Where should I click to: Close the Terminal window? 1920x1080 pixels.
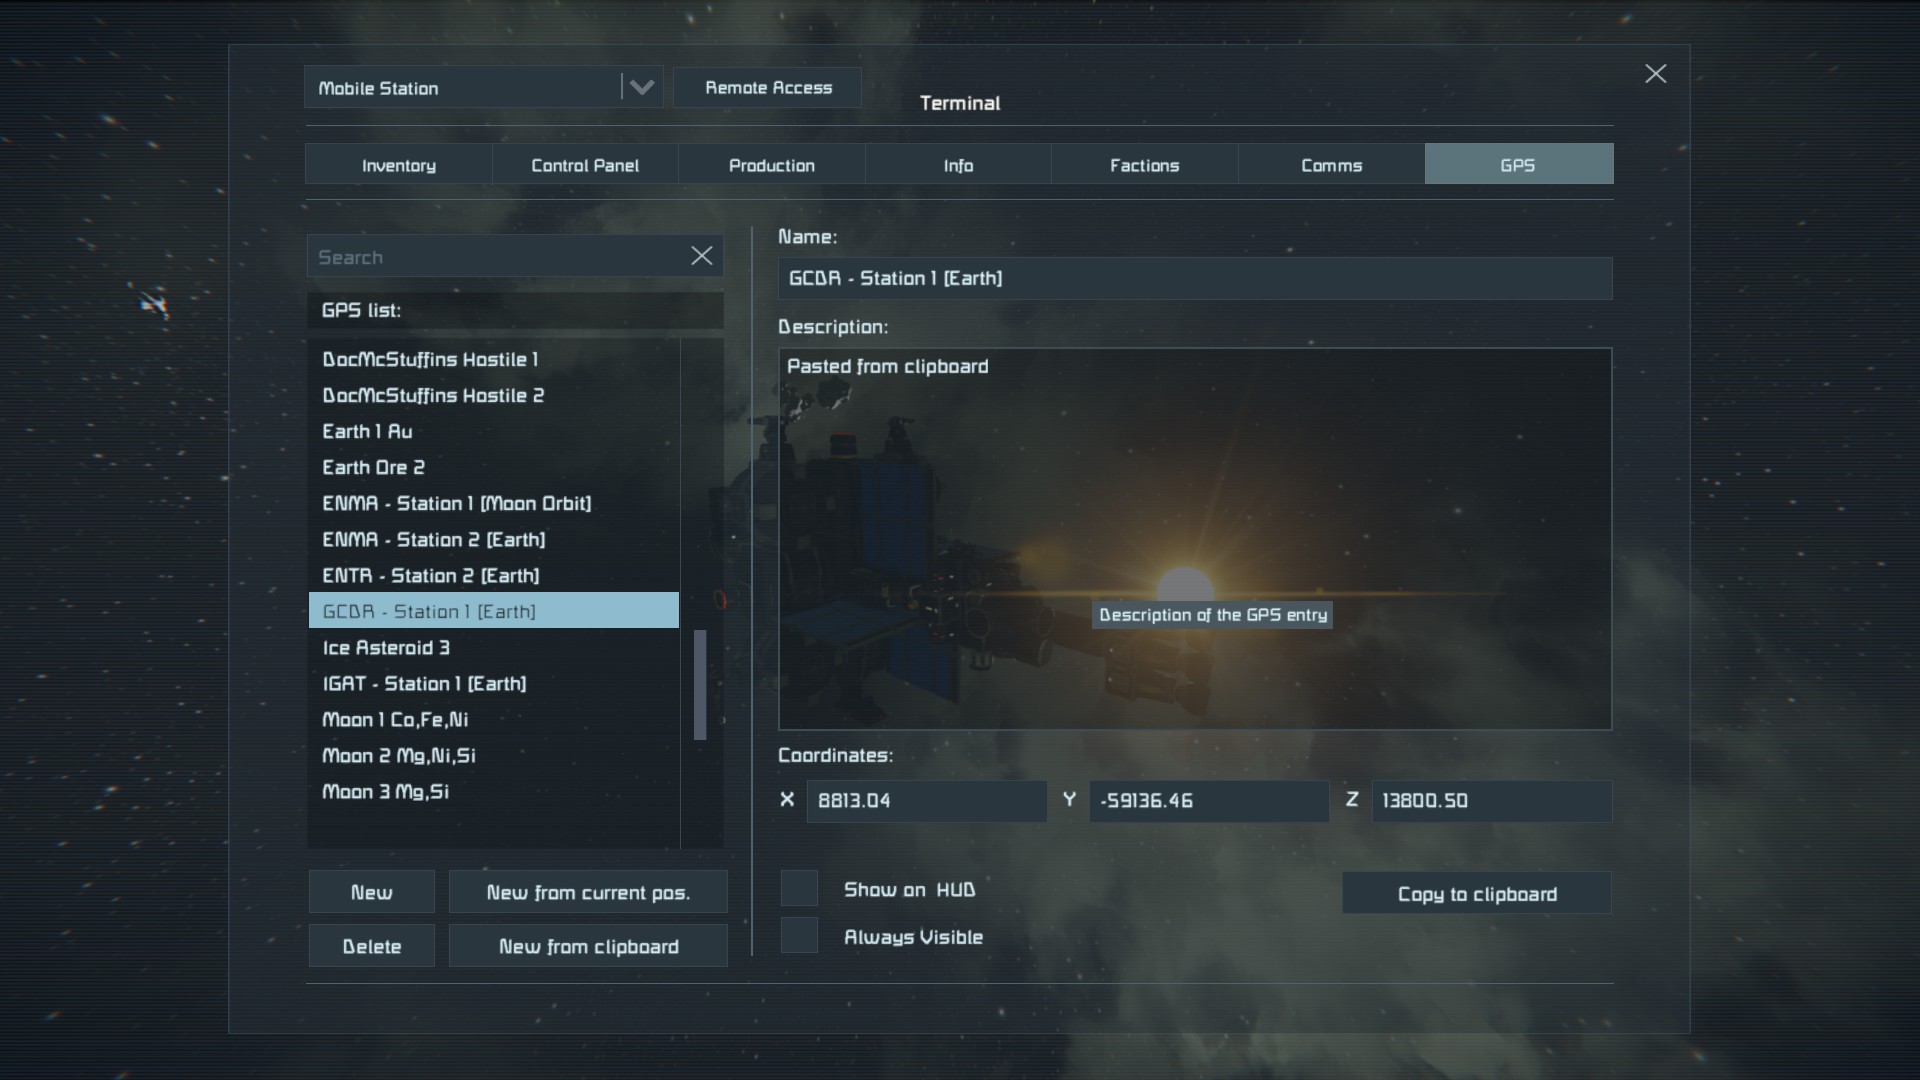[1655, 74]
